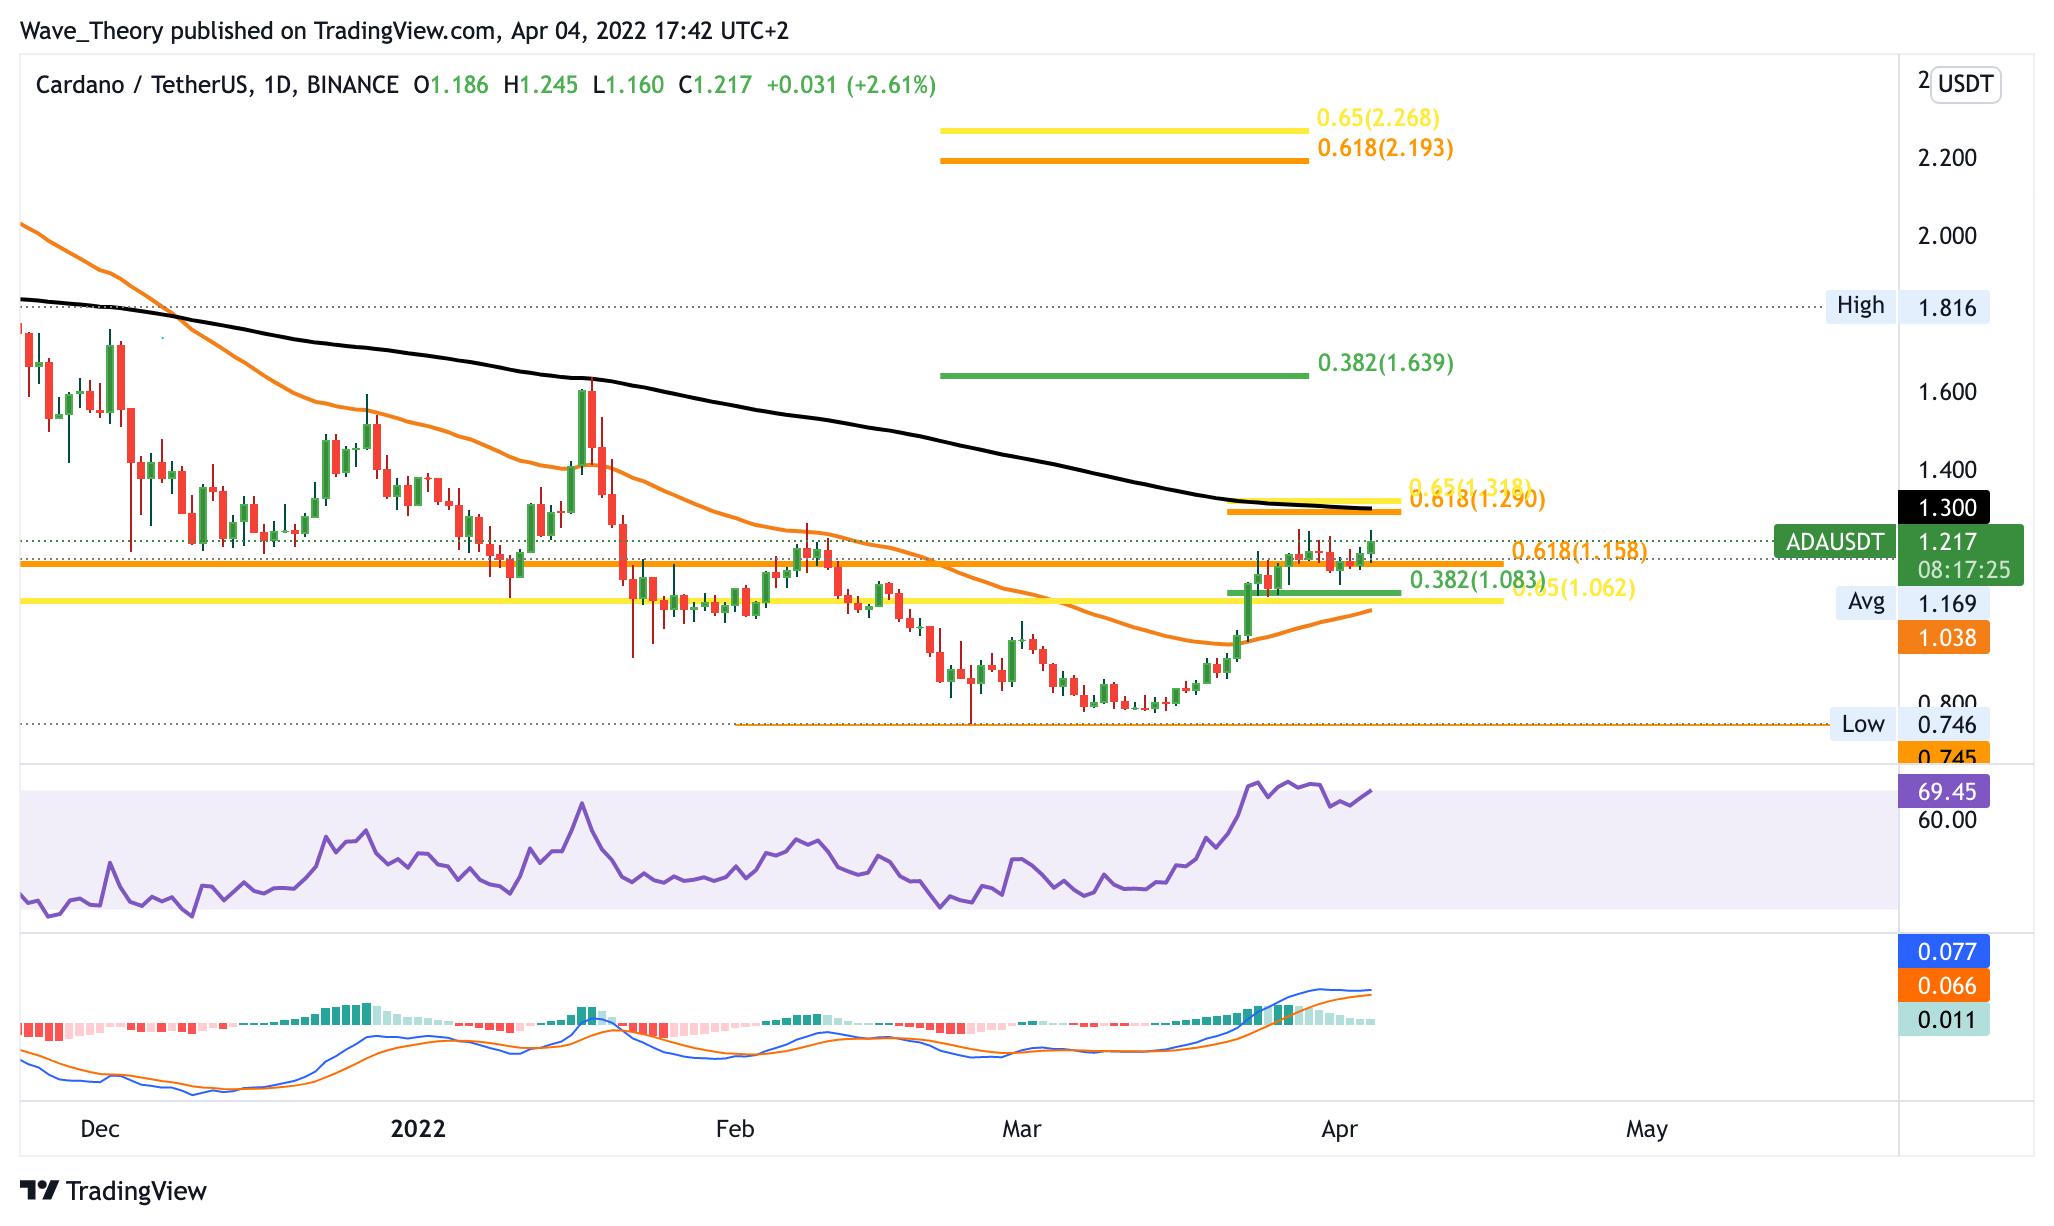Click the 2022 marker on time axis
This screenshot has width=2054, height=1226.
pyautogui.click(x=418, y=1129)
